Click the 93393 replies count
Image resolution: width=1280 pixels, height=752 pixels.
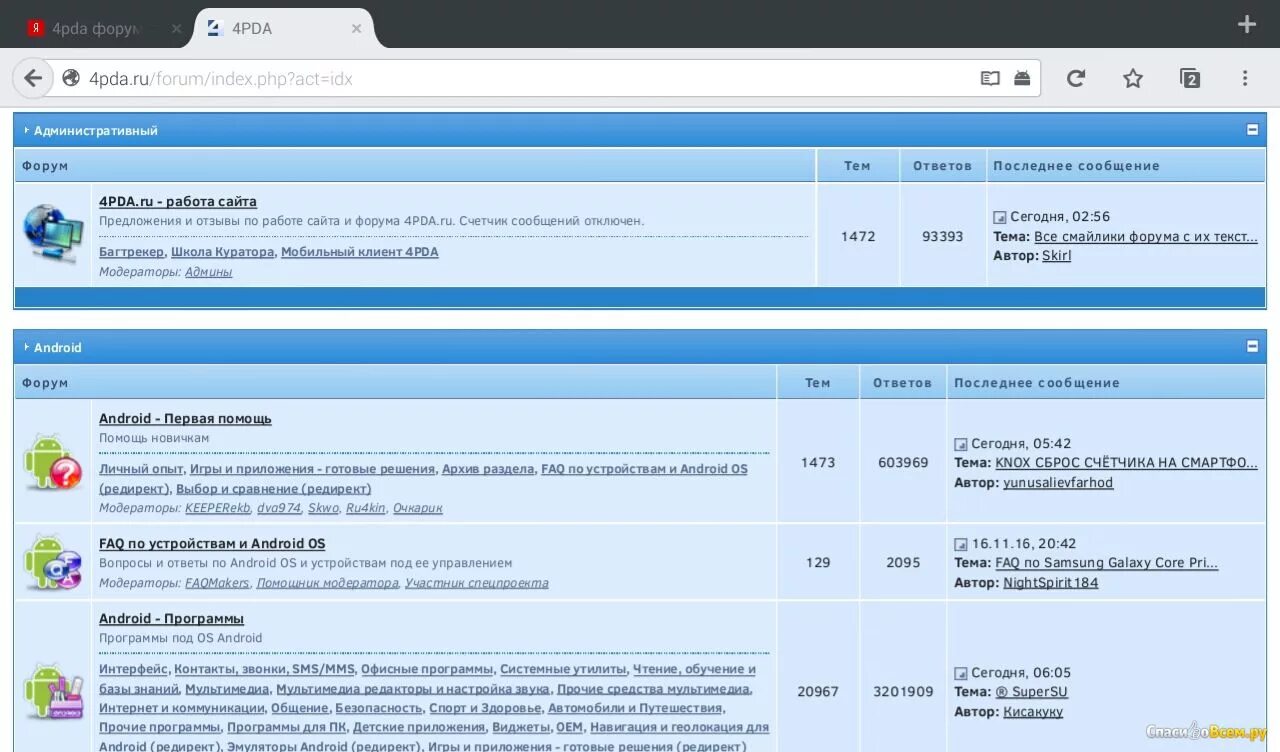[942, 236]
